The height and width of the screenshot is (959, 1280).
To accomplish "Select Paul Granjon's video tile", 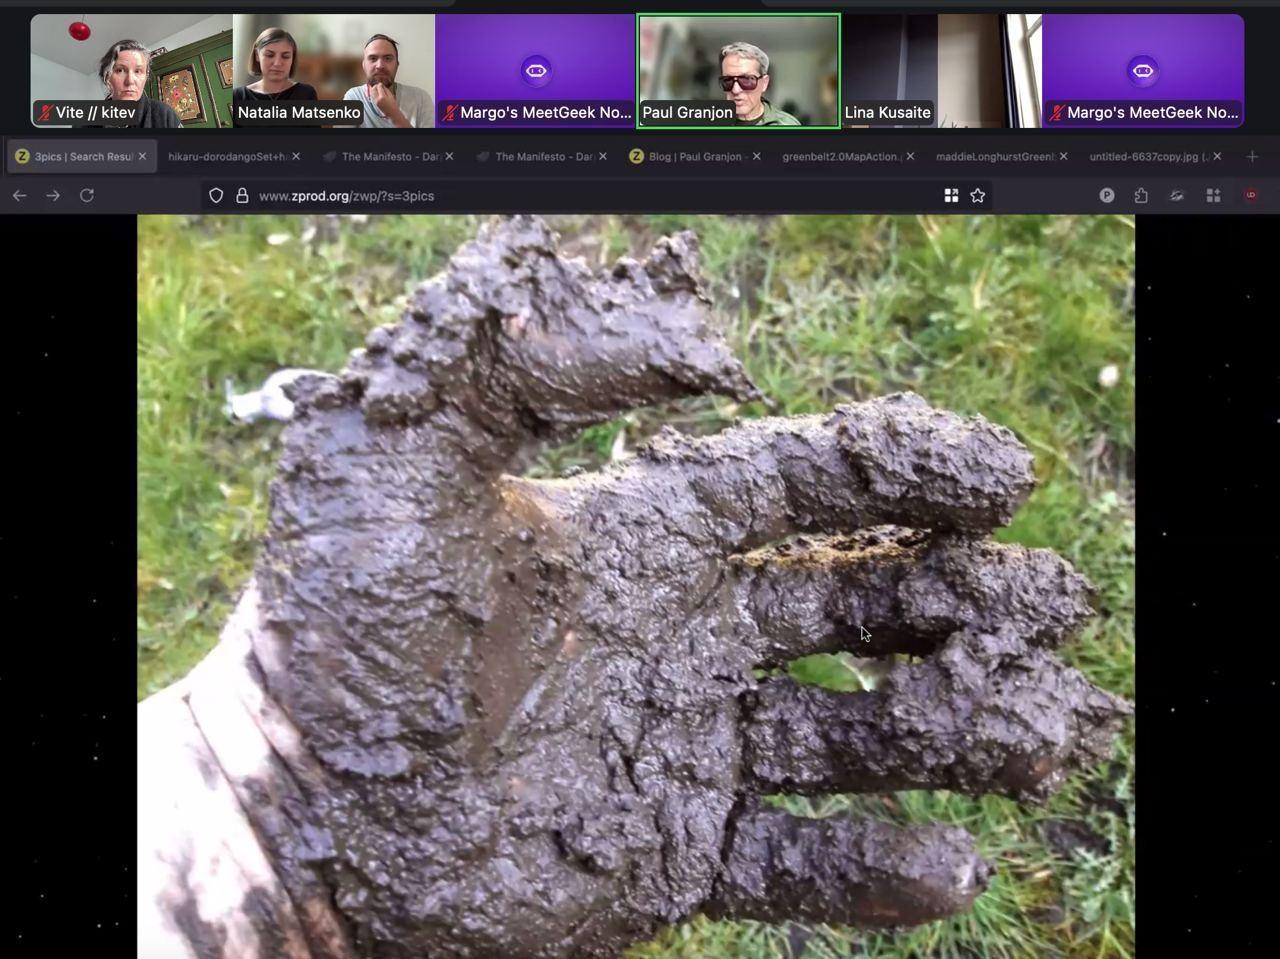I will tap(738, 70).
